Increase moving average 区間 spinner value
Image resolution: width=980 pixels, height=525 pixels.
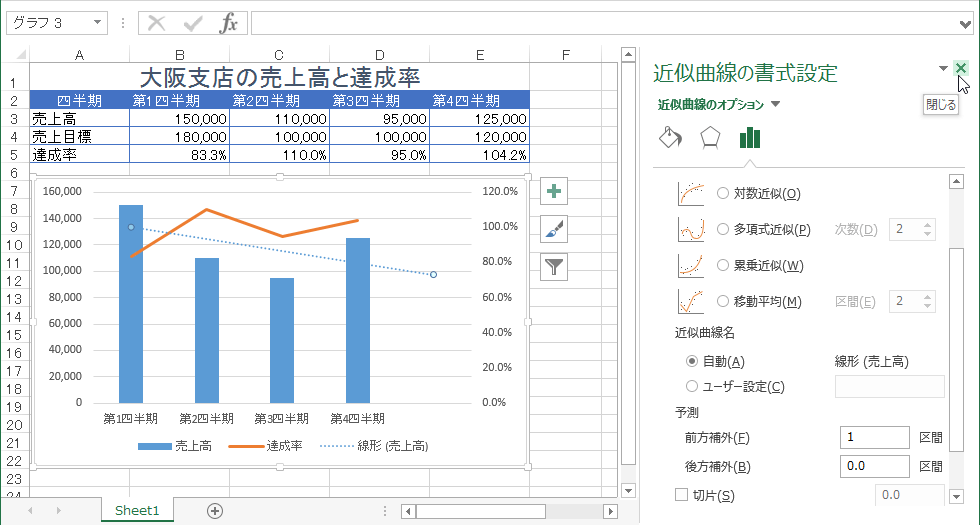[928, 297]
